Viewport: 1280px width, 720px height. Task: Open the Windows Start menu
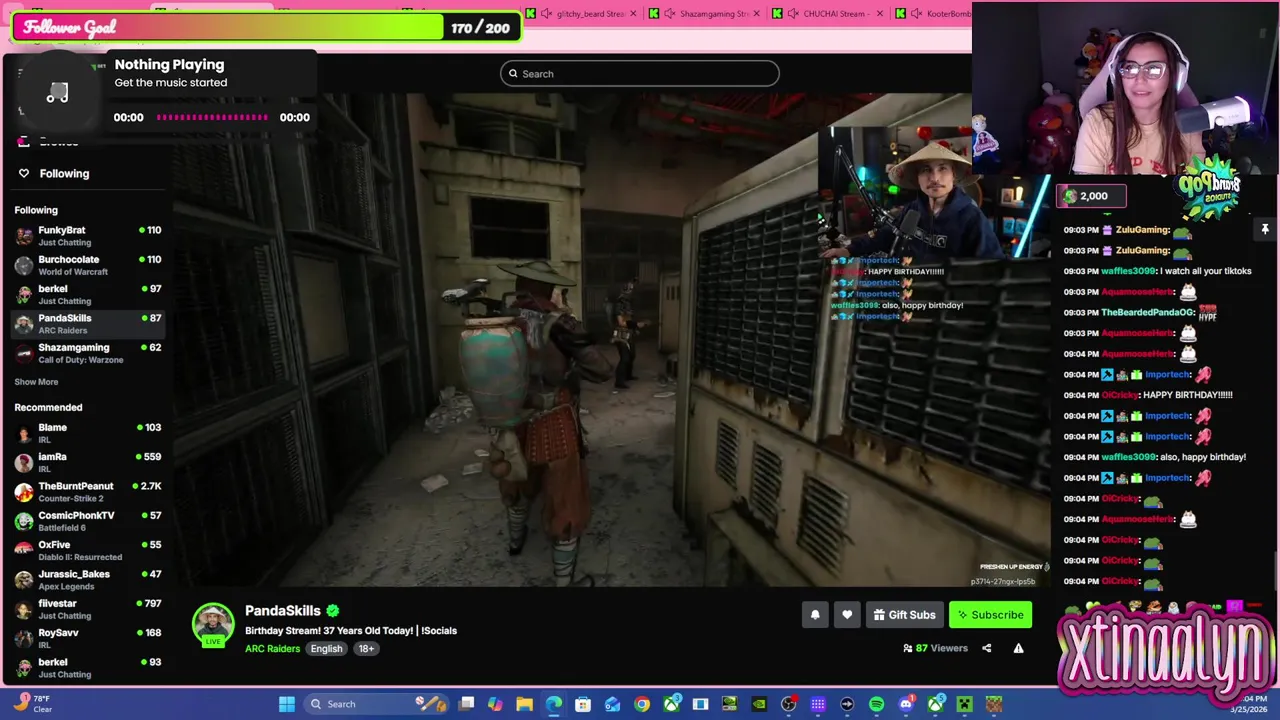pos(287,704)
